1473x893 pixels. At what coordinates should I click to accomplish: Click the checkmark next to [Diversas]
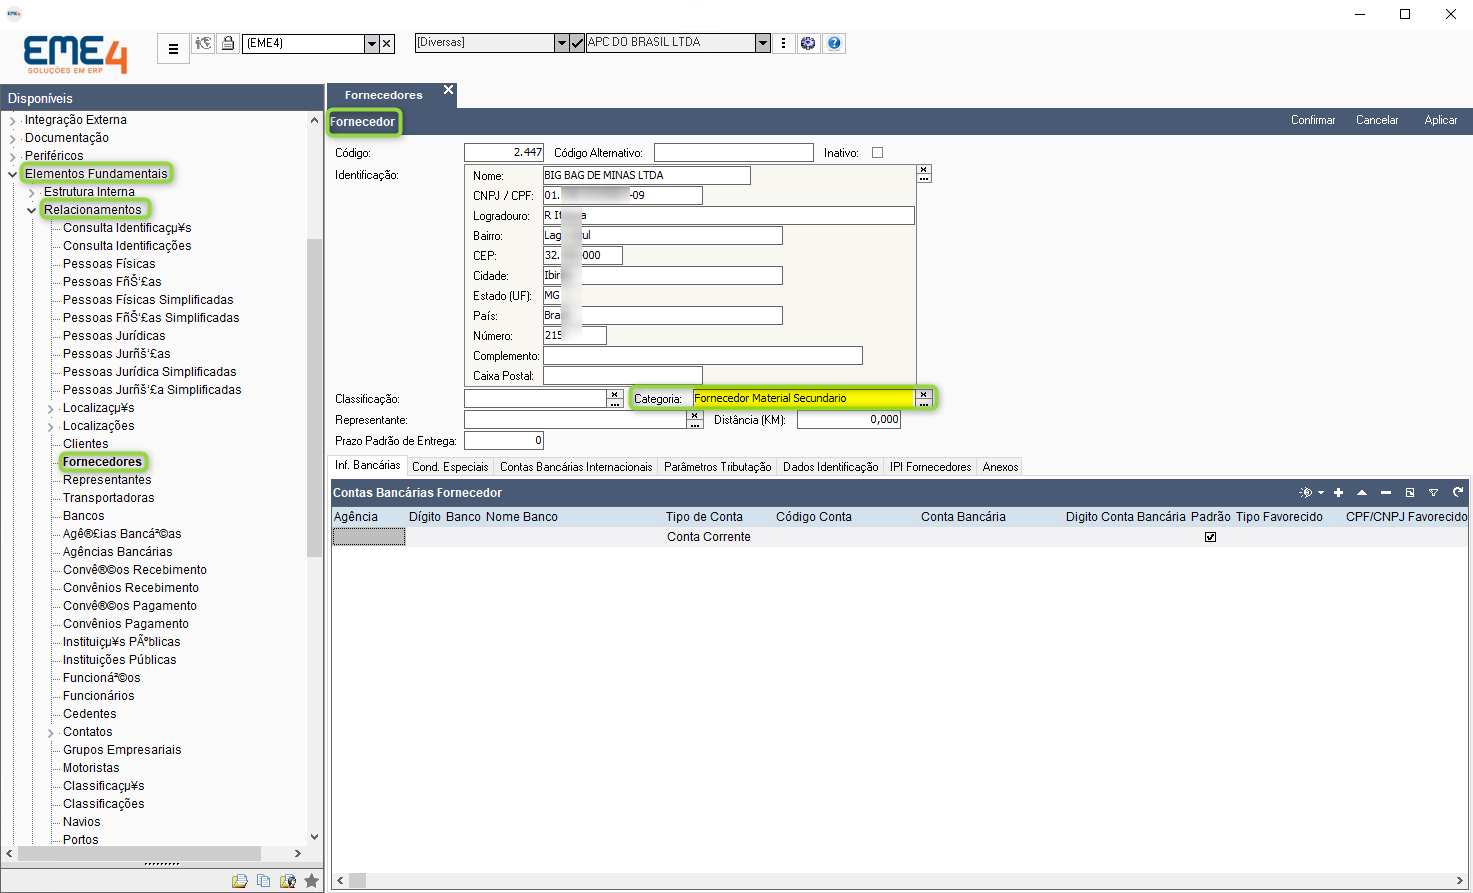[577, 43]
